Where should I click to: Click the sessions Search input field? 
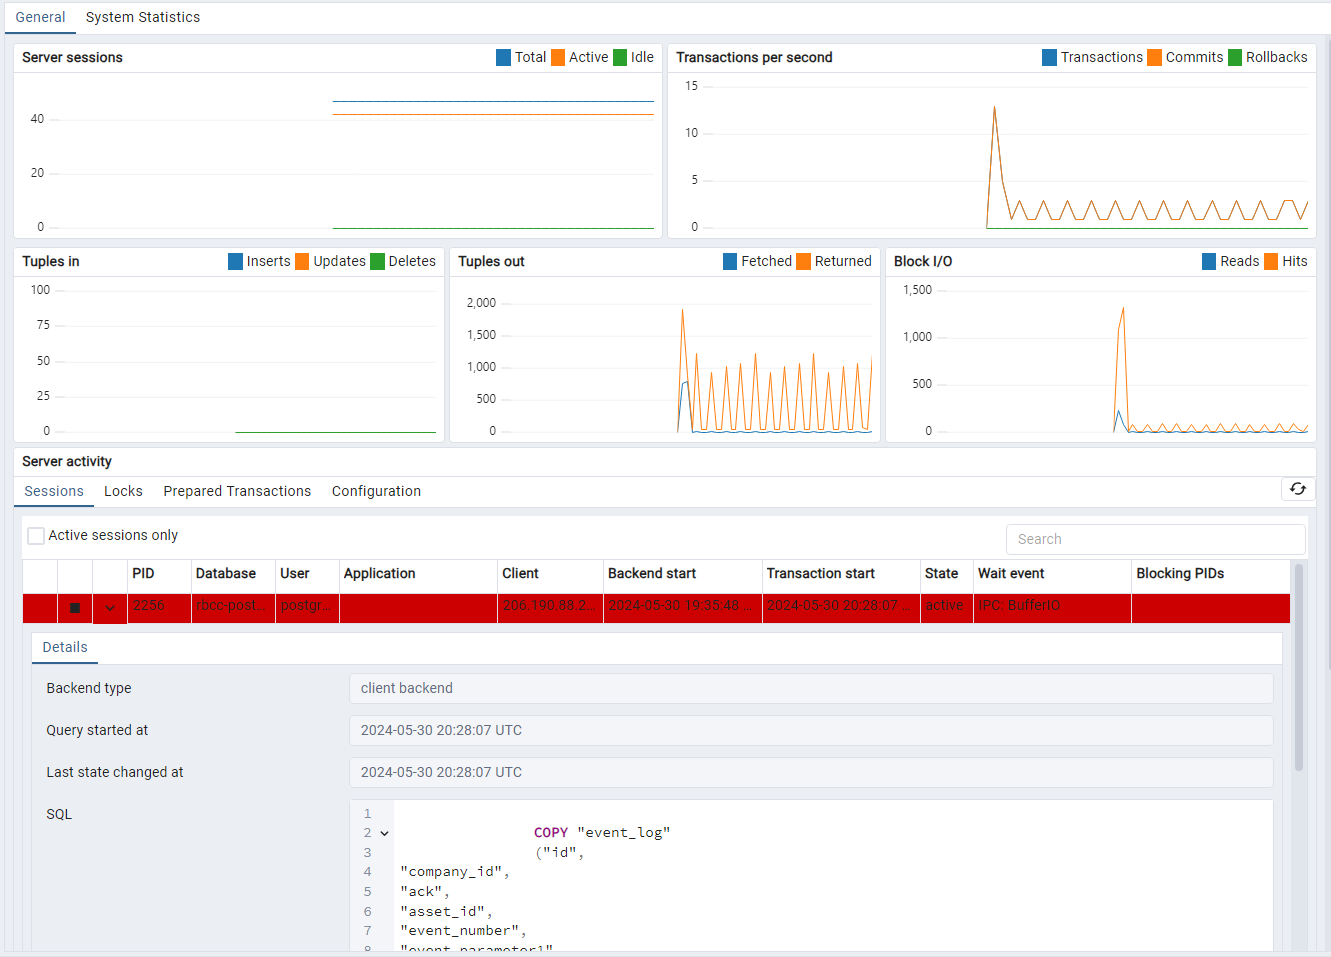click(x=1155, y=539)
